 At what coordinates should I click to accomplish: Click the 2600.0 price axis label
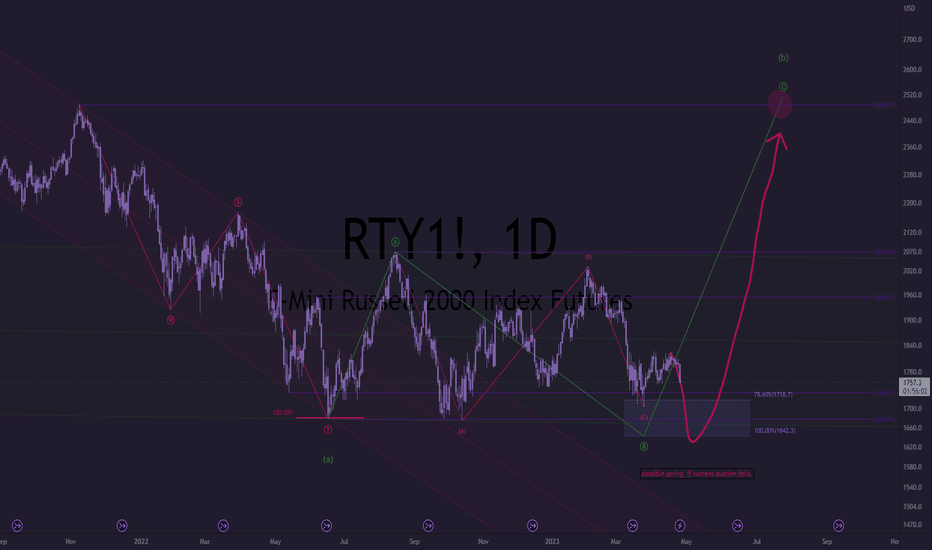[912, 70]
